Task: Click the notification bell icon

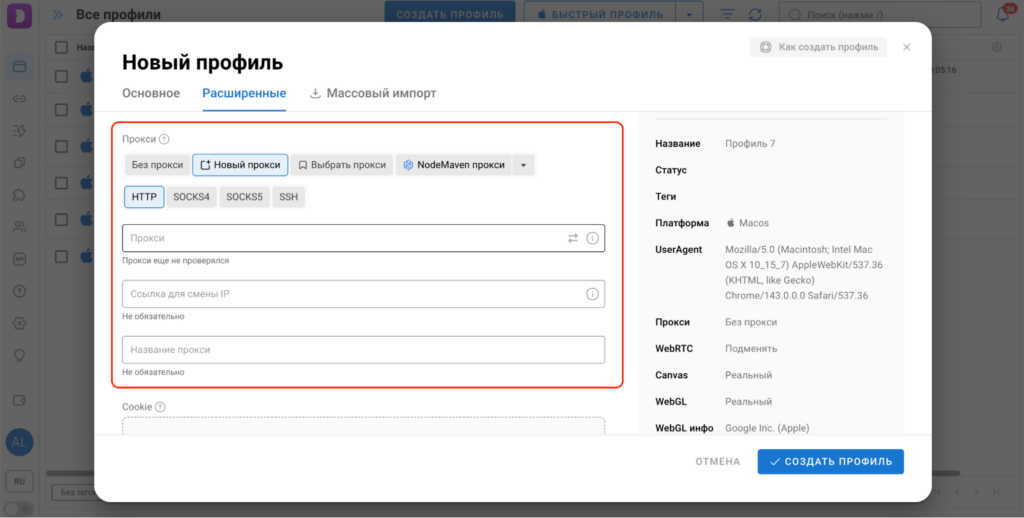Action: [1002, 15]
